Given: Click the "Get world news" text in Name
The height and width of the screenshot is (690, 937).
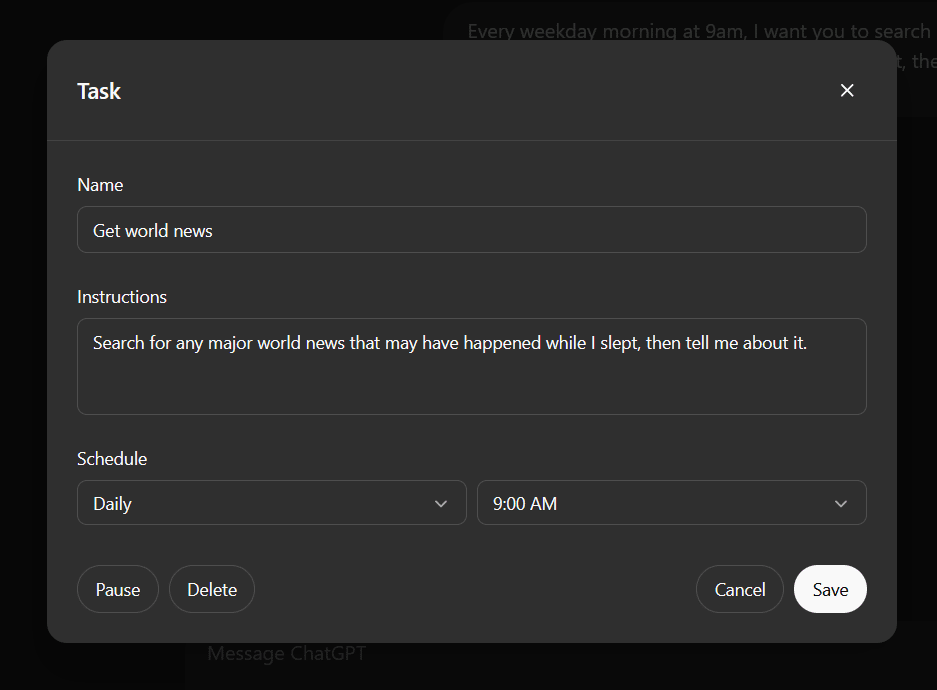Looking at the screenshot, I should click(x=153, y=231).
